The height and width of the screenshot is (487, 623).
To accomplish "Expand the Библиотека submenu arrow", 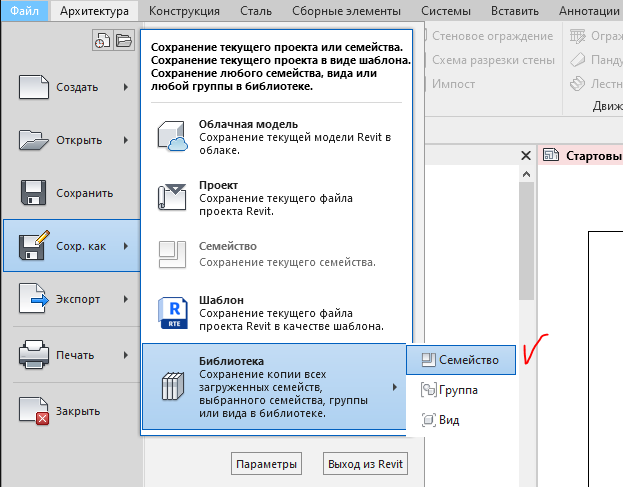I will tap(393, 386).
